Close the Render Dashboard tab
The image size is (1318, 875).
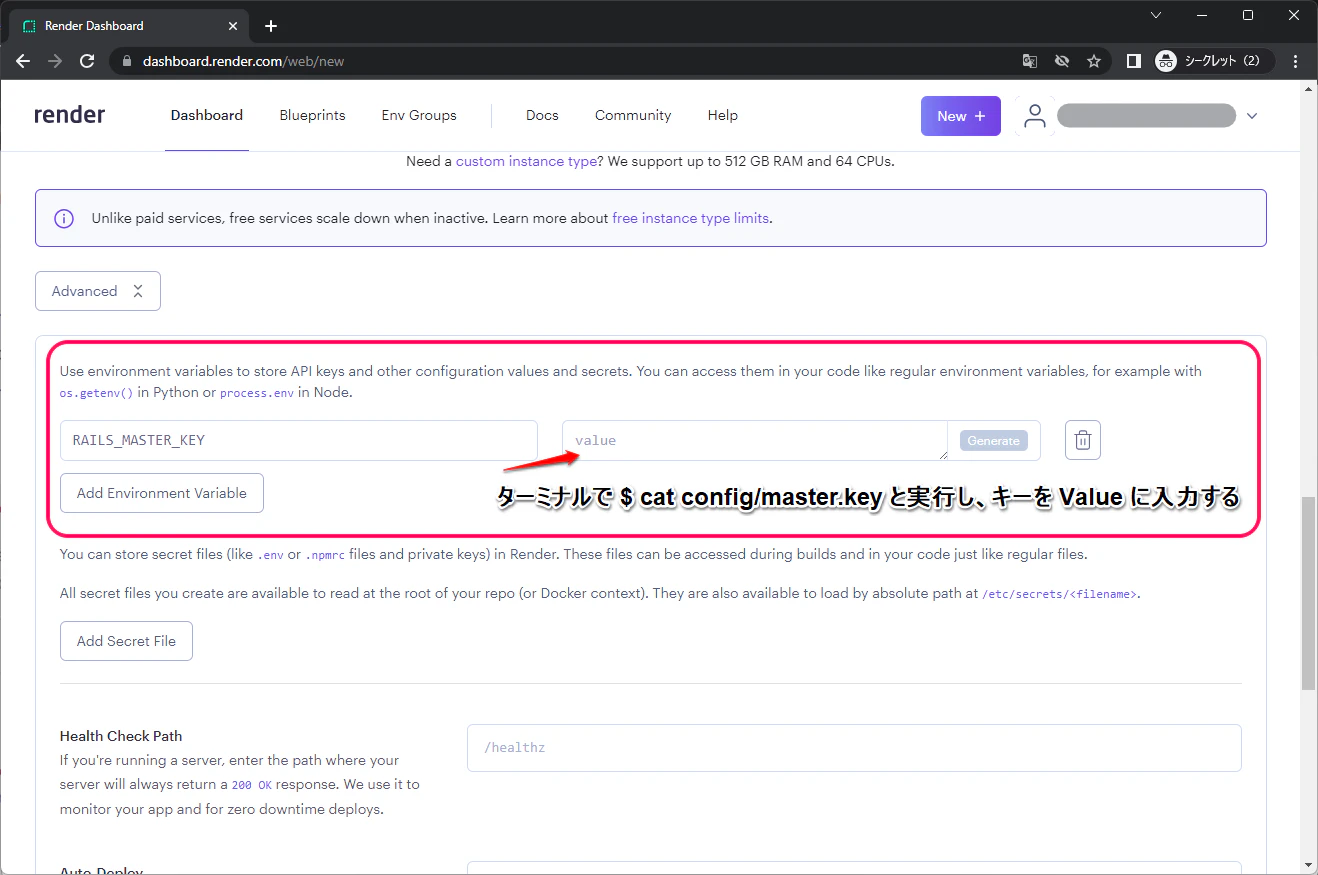(233, 26)
